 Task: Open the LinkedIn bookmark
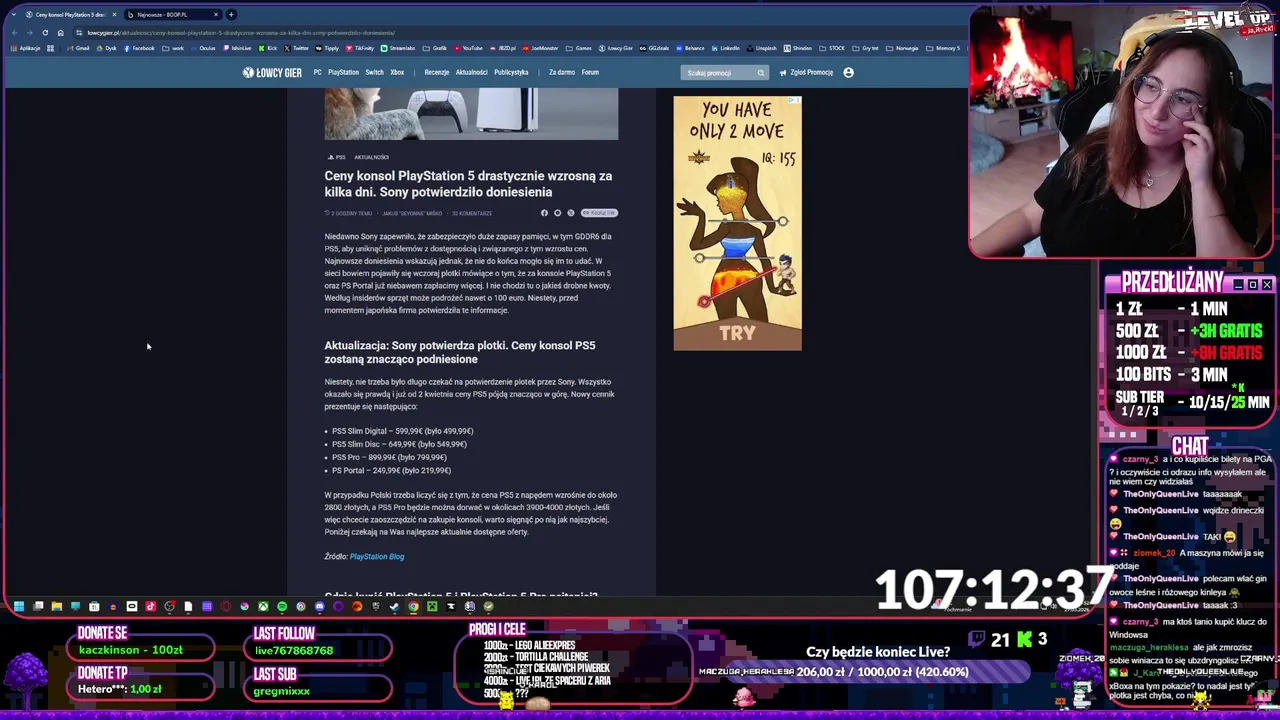click(x=725, y=48)
